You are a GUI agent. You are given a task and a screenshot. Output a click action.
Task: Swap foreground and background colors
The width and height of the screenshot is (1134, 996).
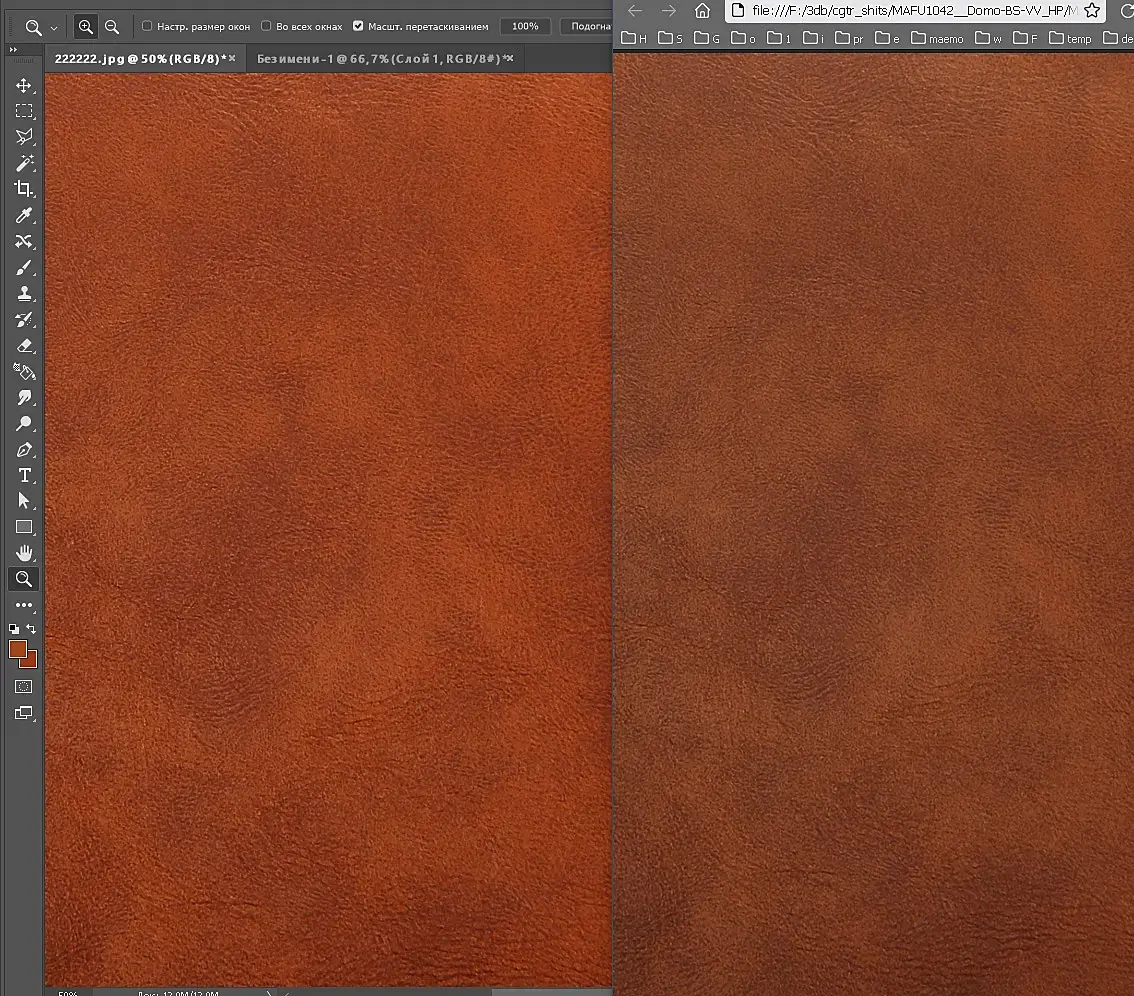tap(31, 629)
